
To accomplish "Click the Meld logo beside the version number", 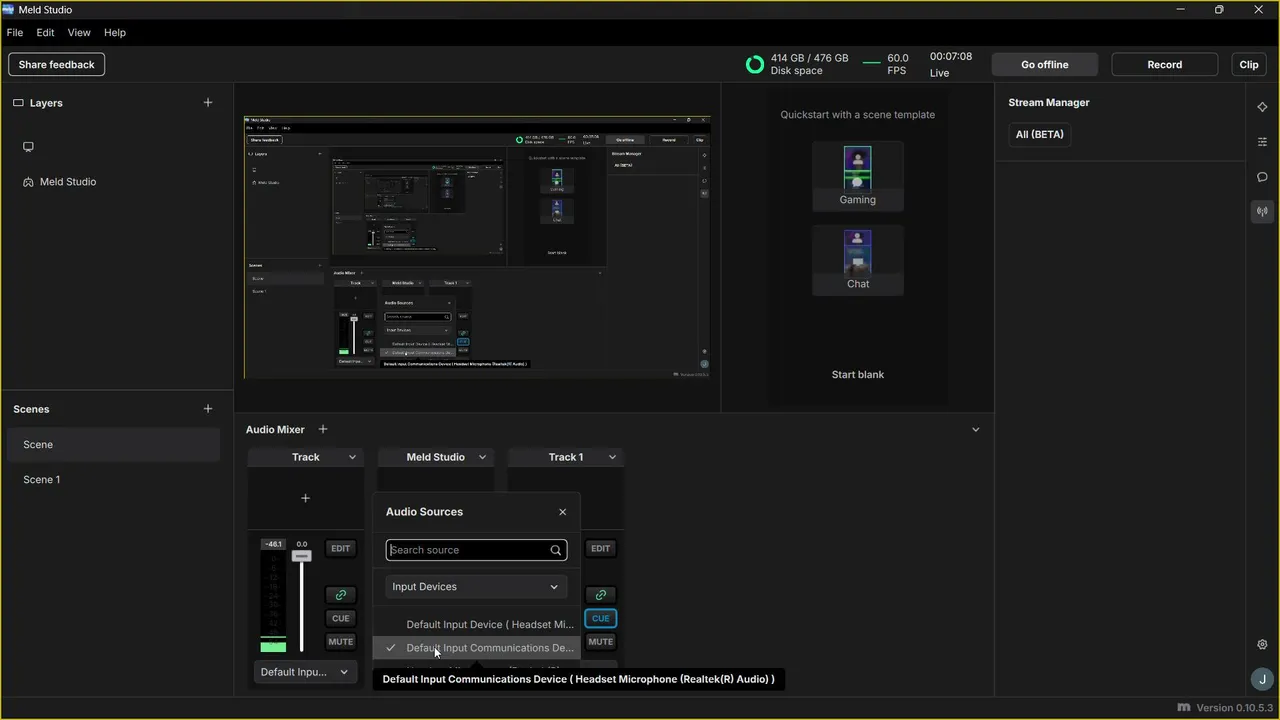I will coord(1184,708).
